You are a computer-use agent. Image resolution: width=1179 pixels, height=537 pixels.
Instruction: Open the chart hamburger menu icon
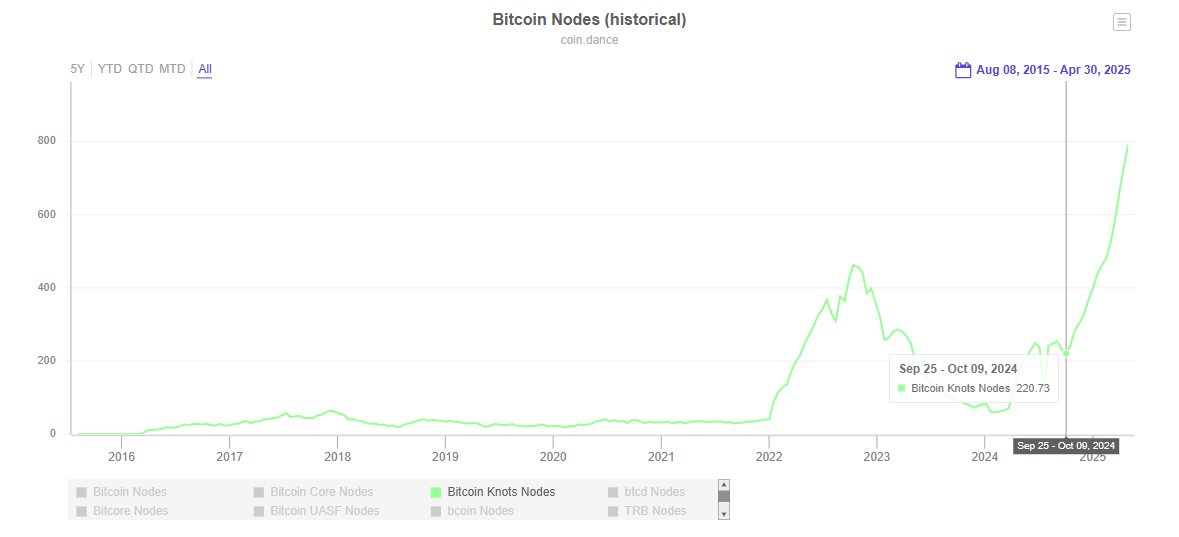1121,22
